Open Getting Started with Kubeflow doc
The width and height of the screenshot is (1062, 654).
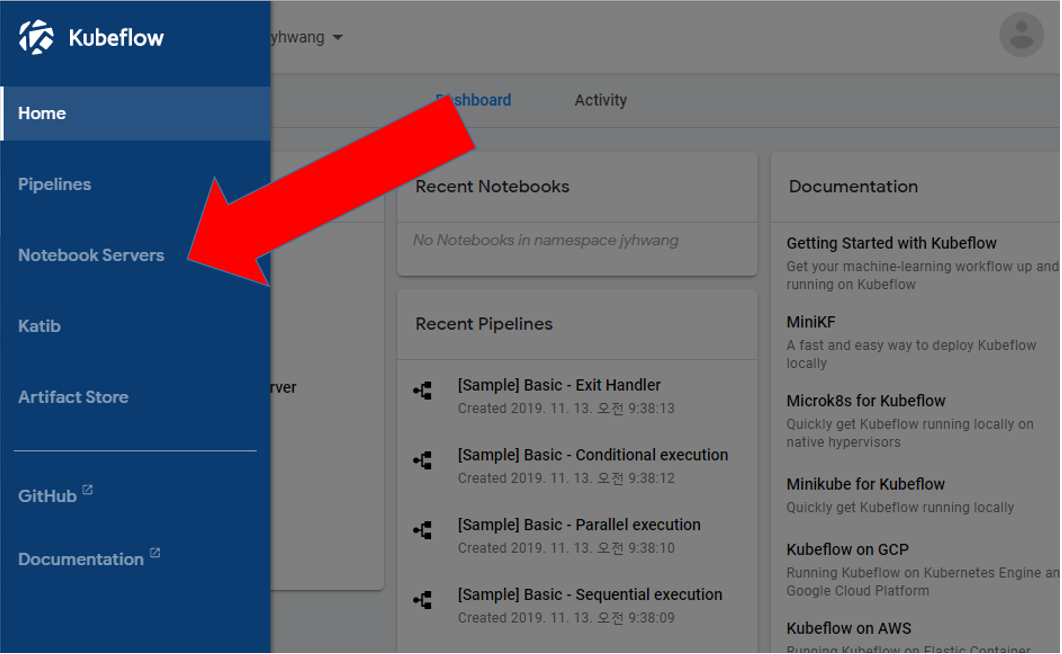pyautogui.click(x=891, y=243)
